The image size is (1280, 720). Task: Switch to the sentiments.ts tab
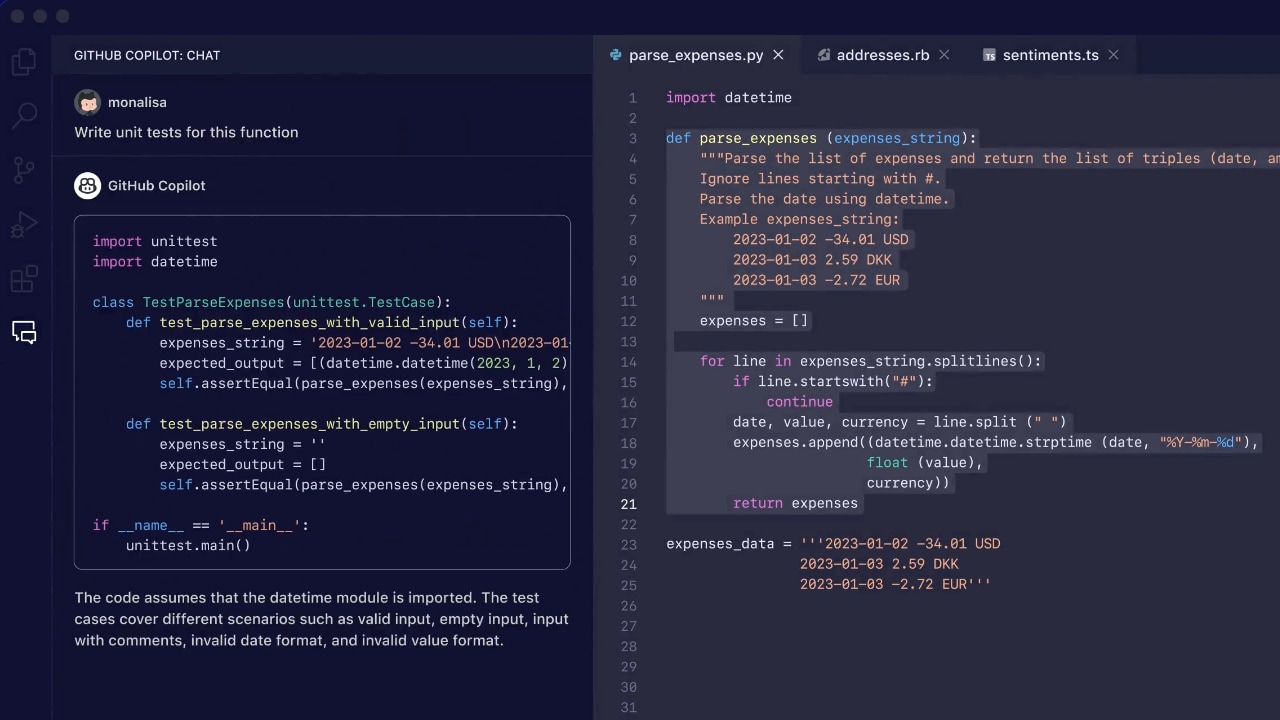point(1051,55)
